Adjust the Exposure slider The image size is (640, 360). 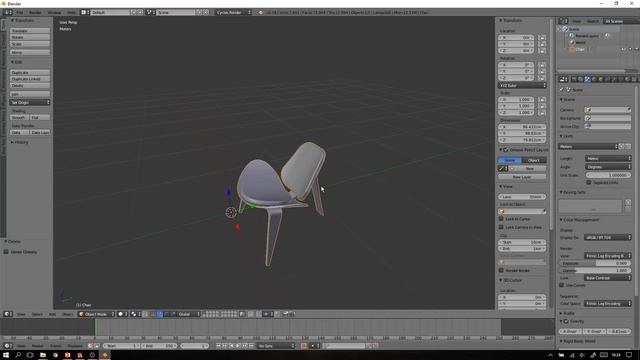coord(595,263)
